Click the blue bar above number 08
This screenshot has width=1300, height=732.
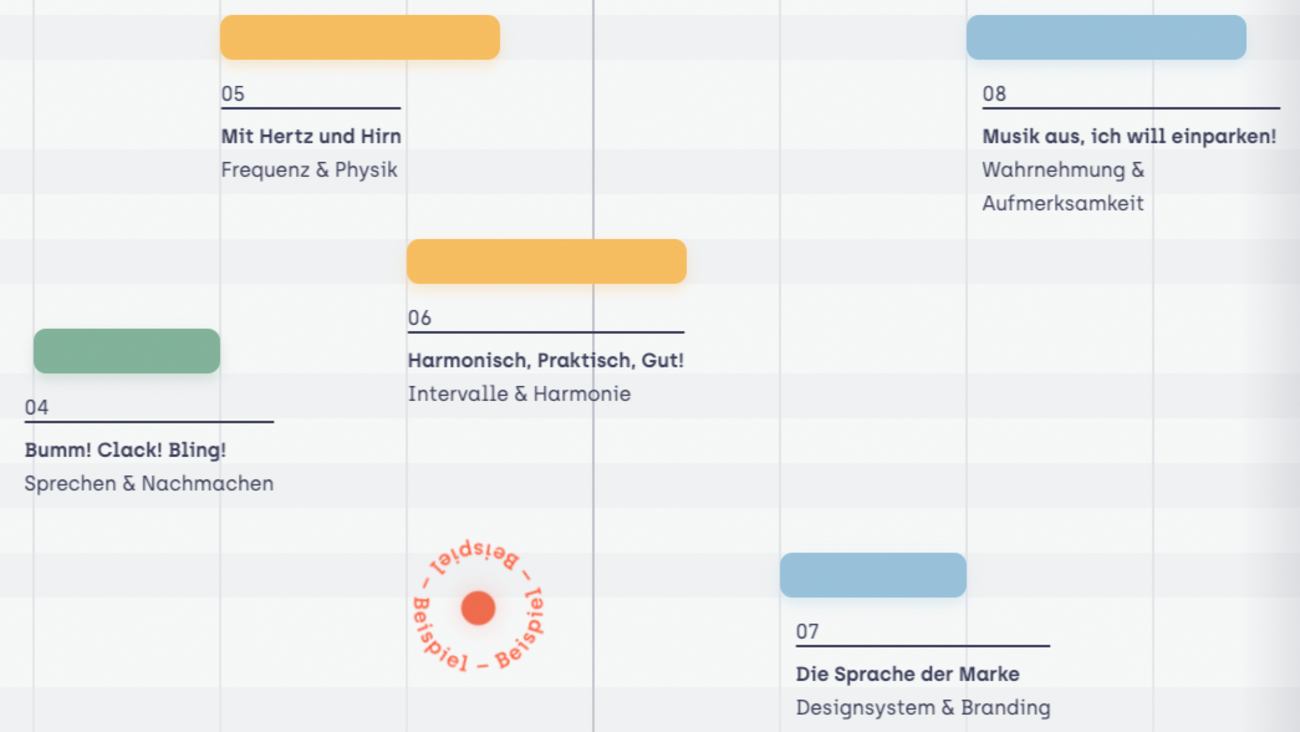click(1106, 37)
